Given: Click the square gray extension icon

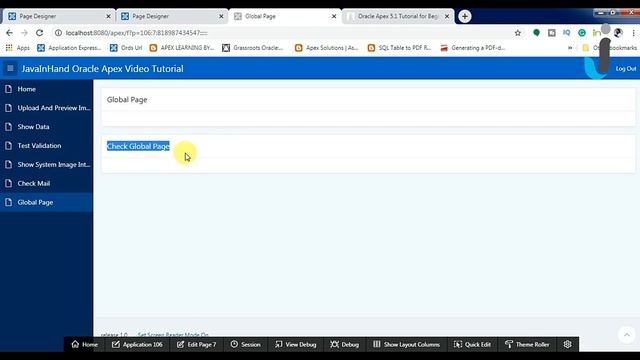Looking at the screenshot, I should point(551,33).
